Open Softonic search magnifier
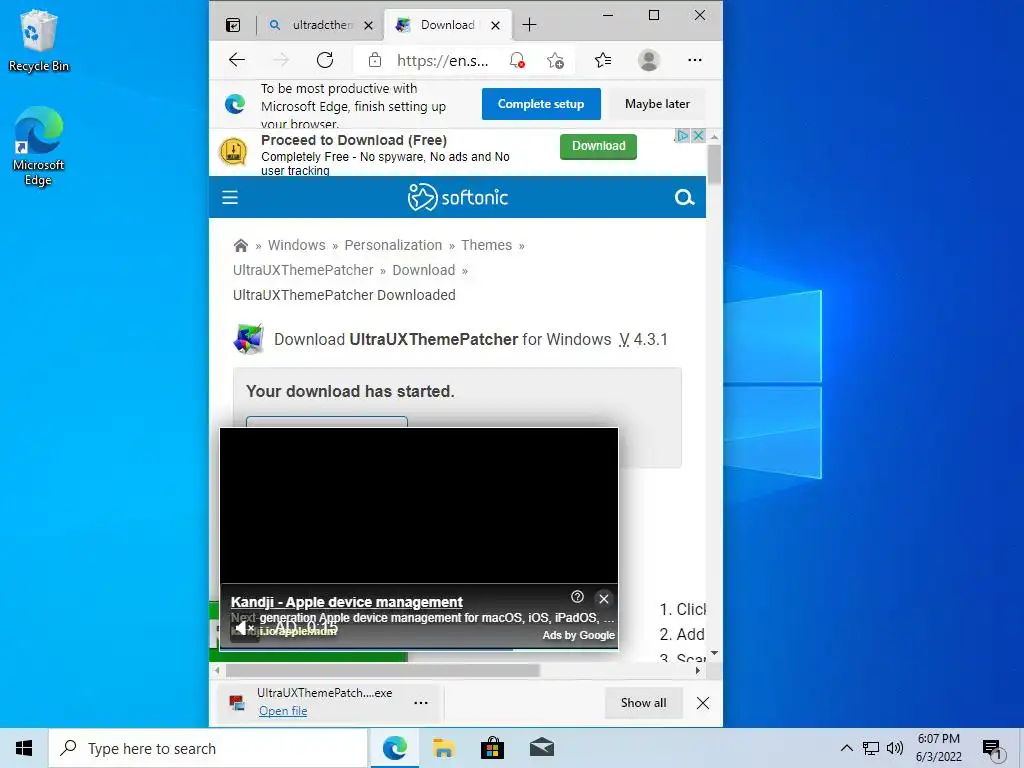Screen dimensions: 1024x768 click(x=684, y=197)
